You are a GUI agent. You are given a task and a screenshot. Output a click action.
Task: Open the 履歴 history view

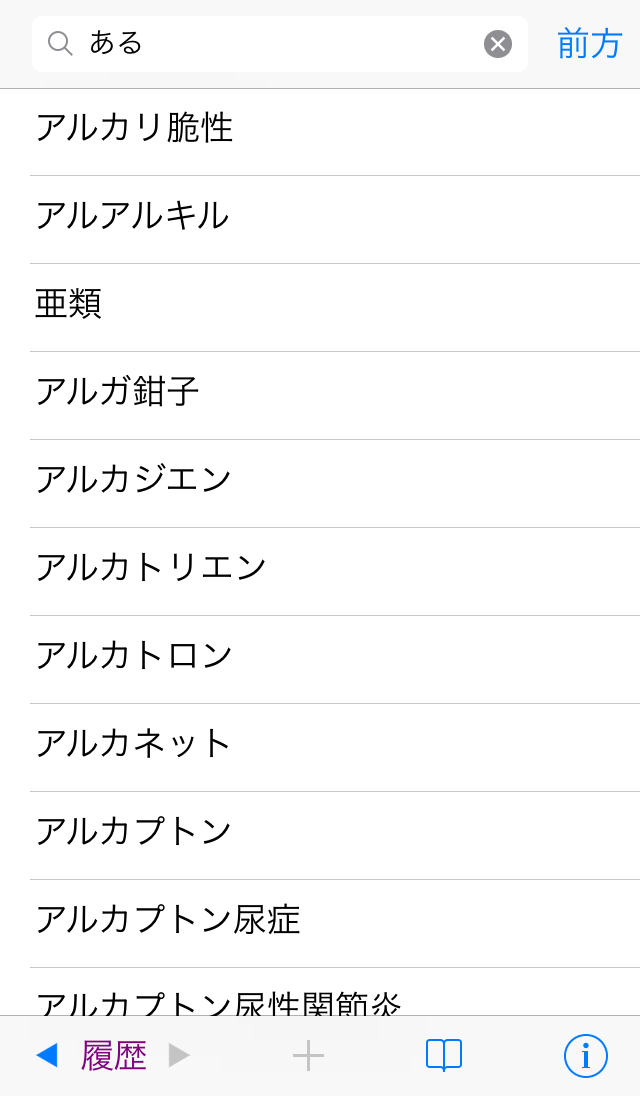[114, 1055]
